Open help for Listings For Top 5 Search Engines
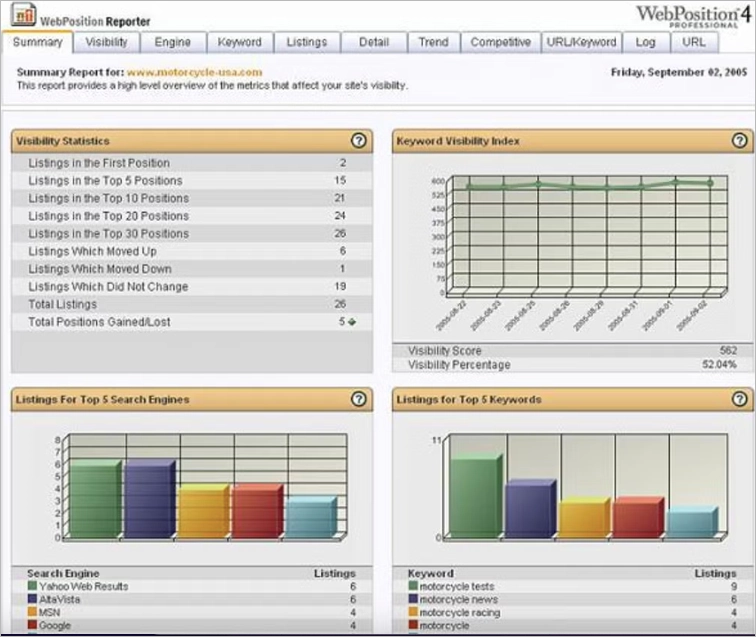 359,399
